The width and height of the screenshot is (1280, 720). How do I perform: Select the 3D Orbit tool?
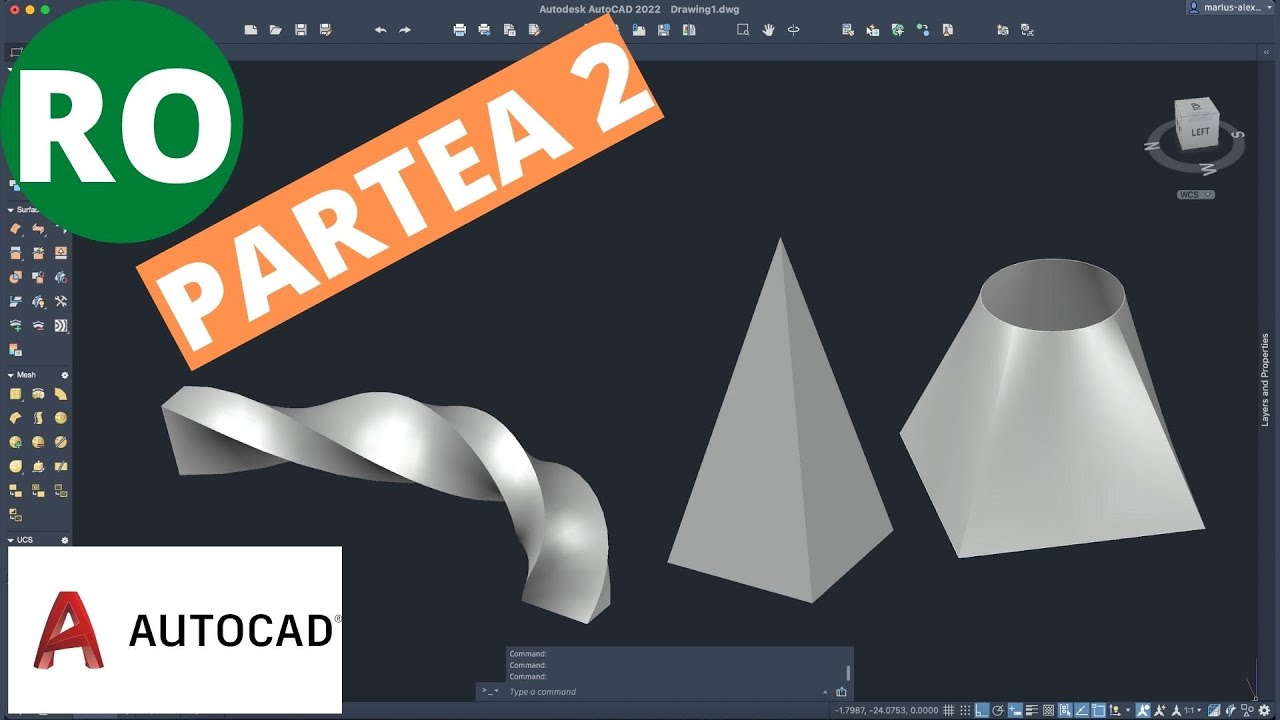793,30
